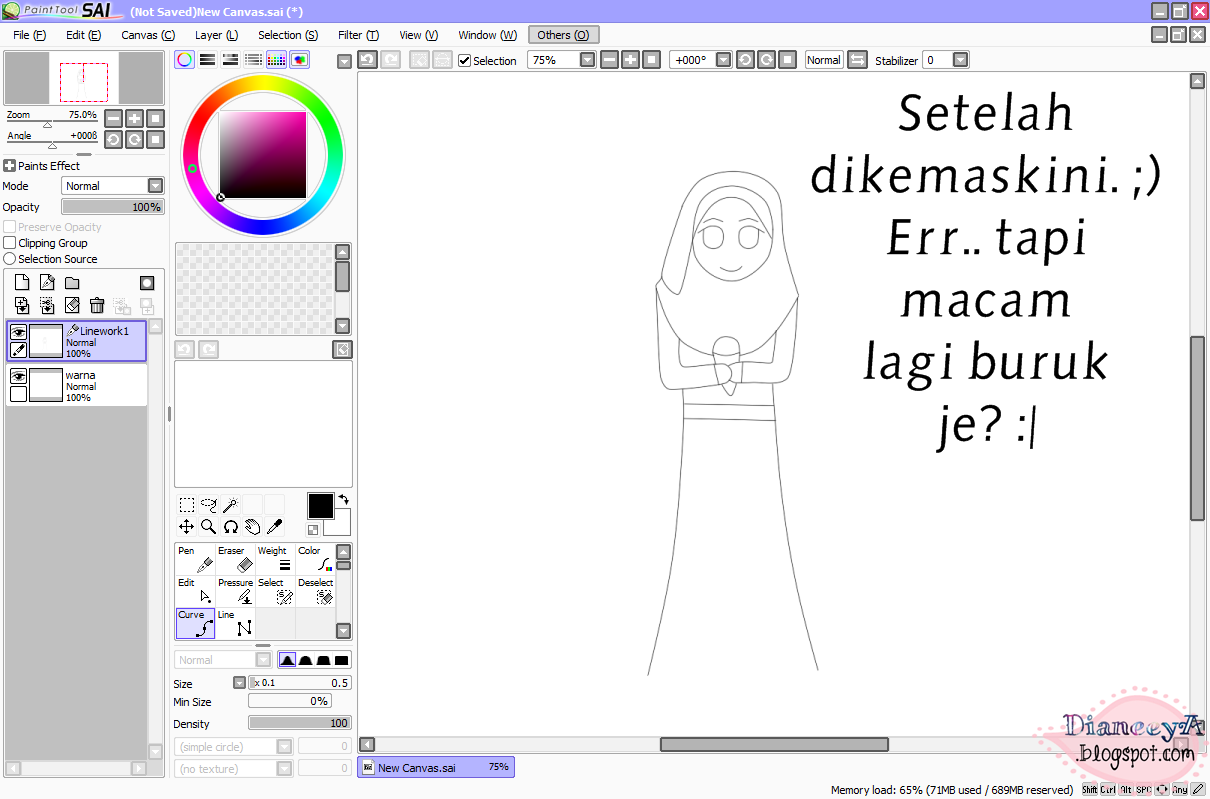Image resolution: width=1210 pixels, height=799 pixels.
Task: Toggle the swatches panel
Action: 277,59
